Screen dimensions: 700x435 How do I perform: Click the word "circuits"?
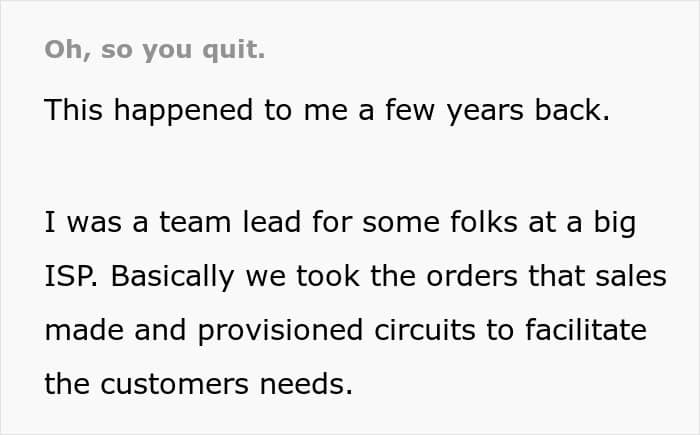[425, 330]
